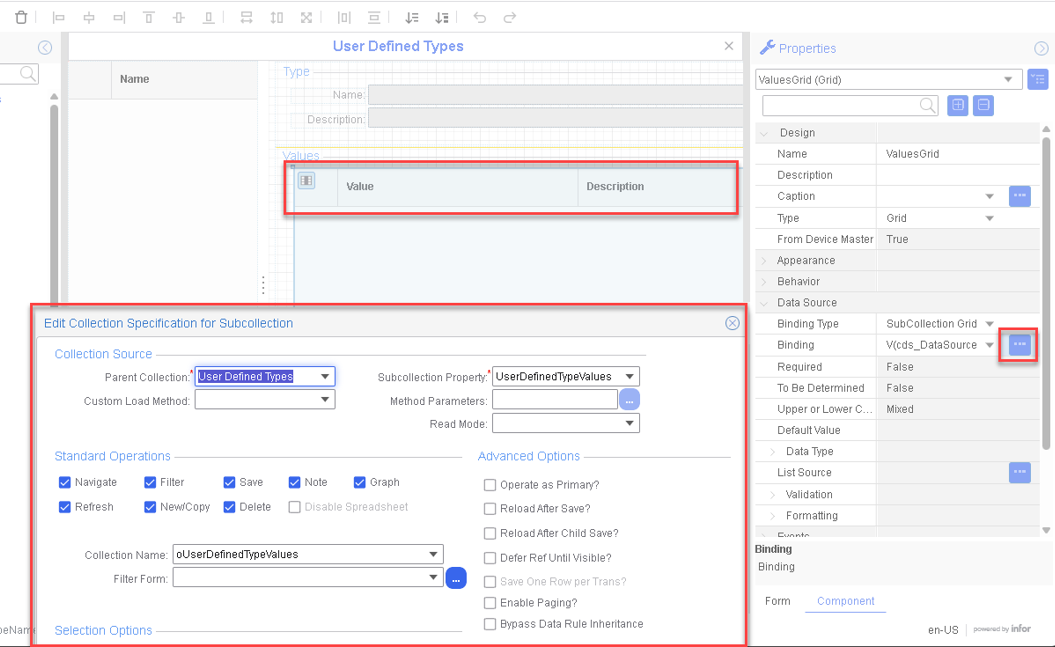Click the distribute horizontally icon
1055x647 pixels.
click(344, 17)
